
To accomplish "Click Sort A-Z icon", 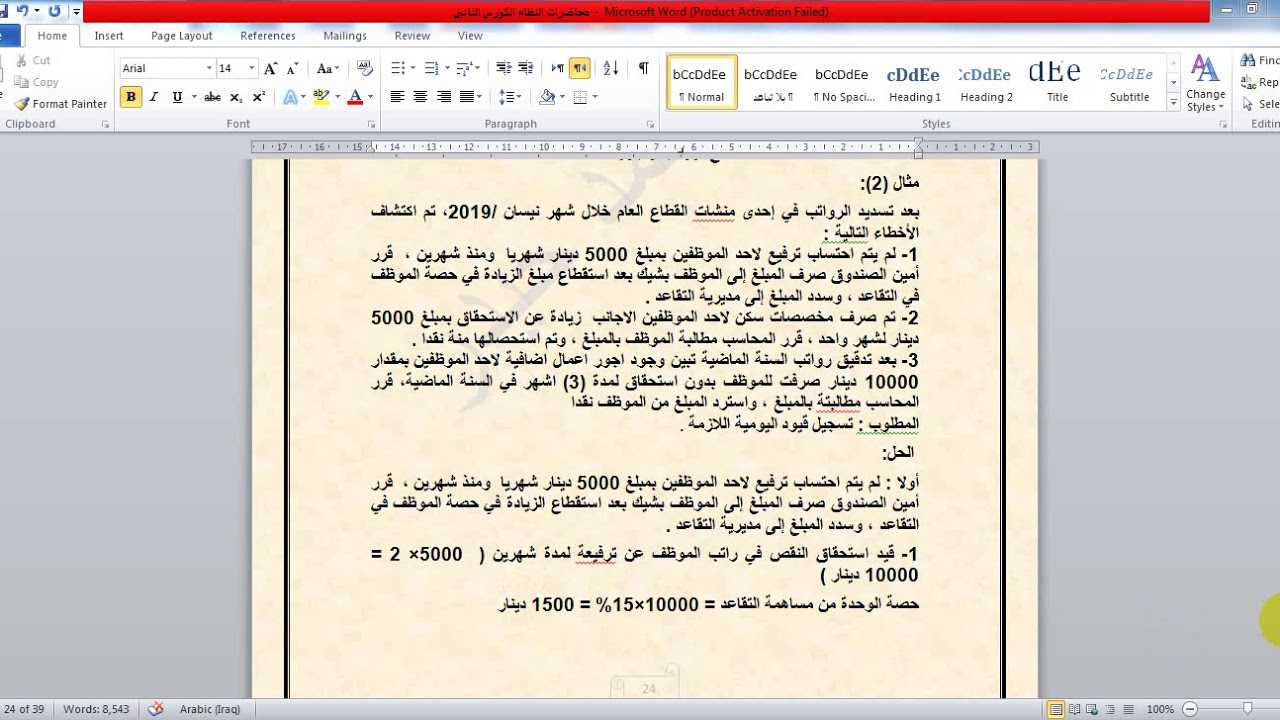I will pyautogui.click(x=611, y=68).
